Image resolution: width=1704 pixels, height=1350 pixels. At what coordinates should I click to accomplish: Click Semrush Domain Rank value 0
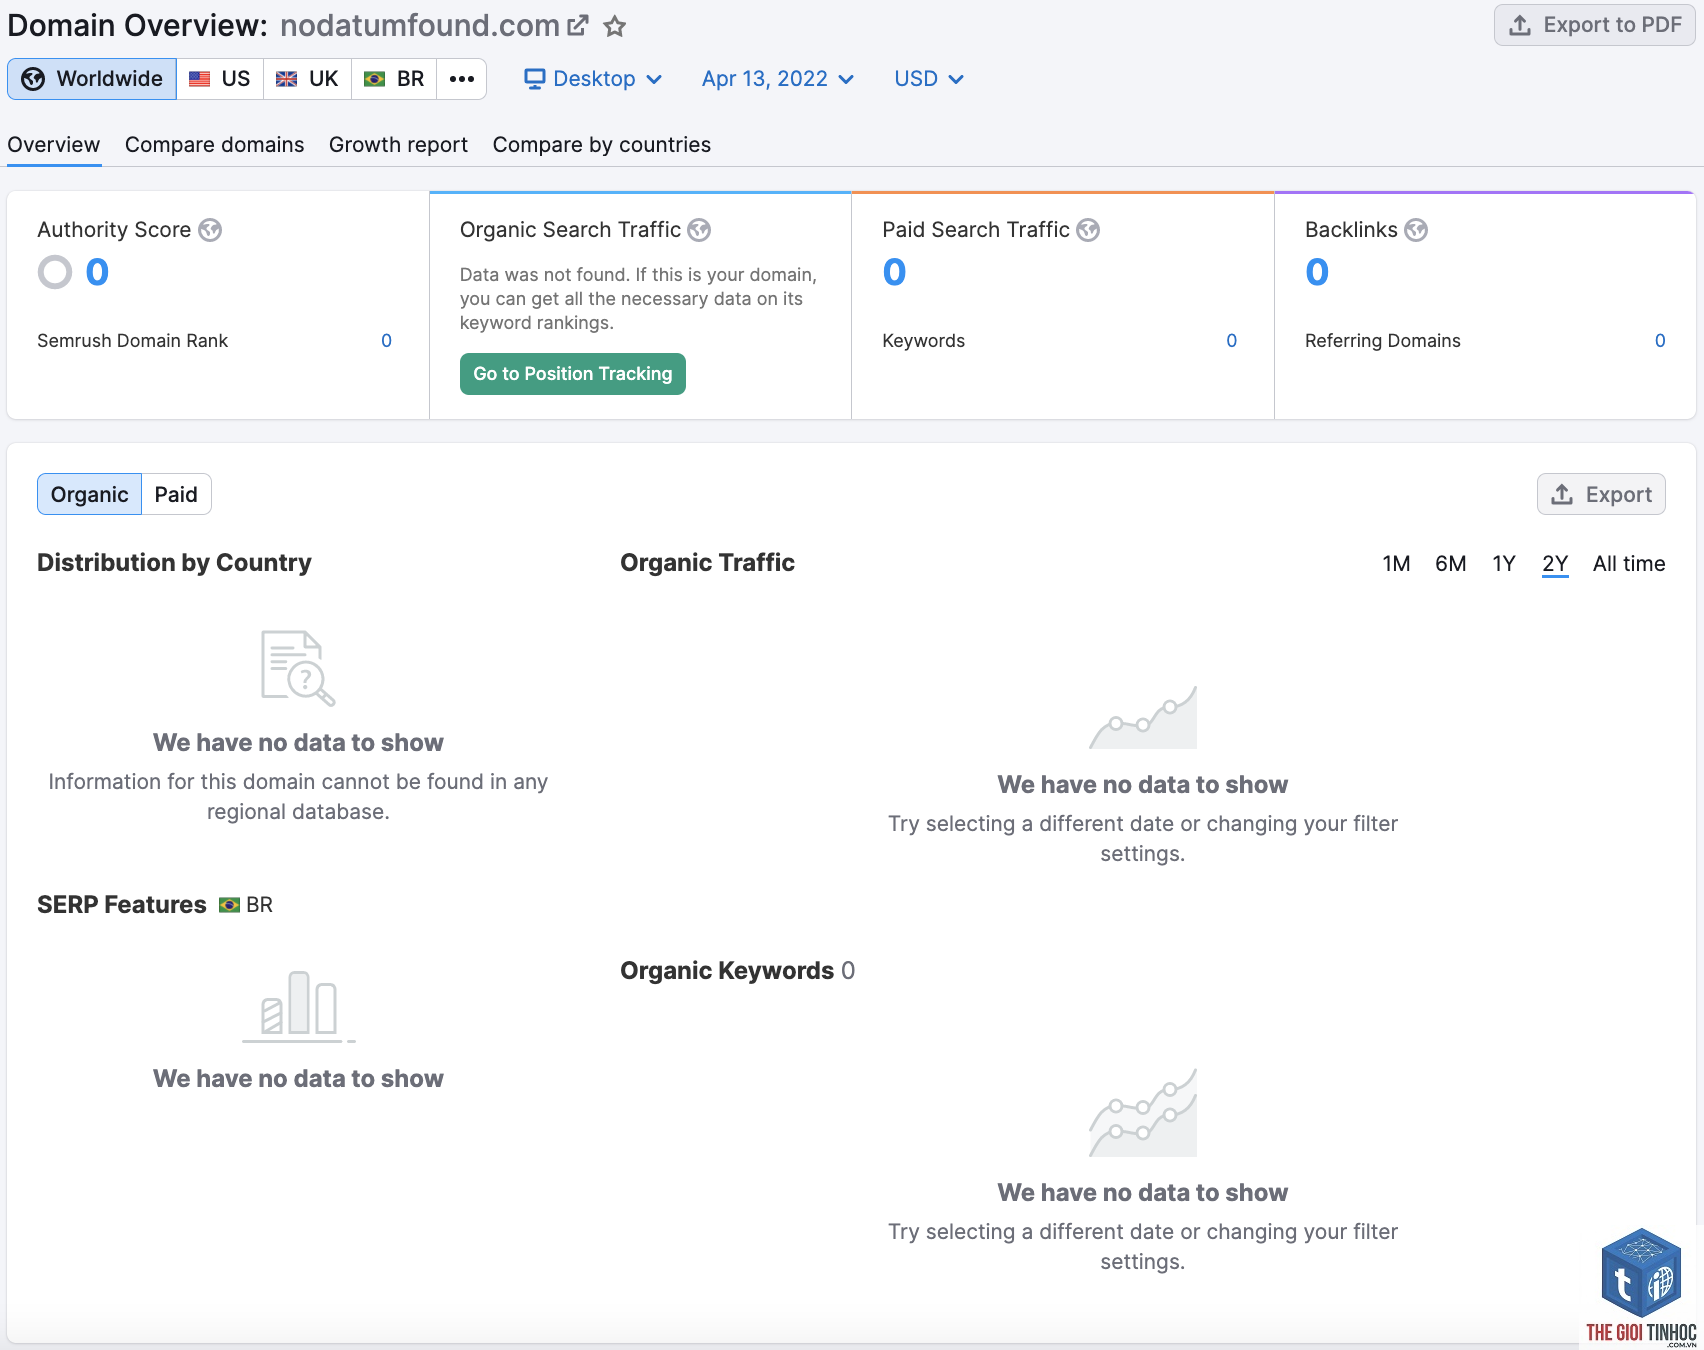point(387,341)
